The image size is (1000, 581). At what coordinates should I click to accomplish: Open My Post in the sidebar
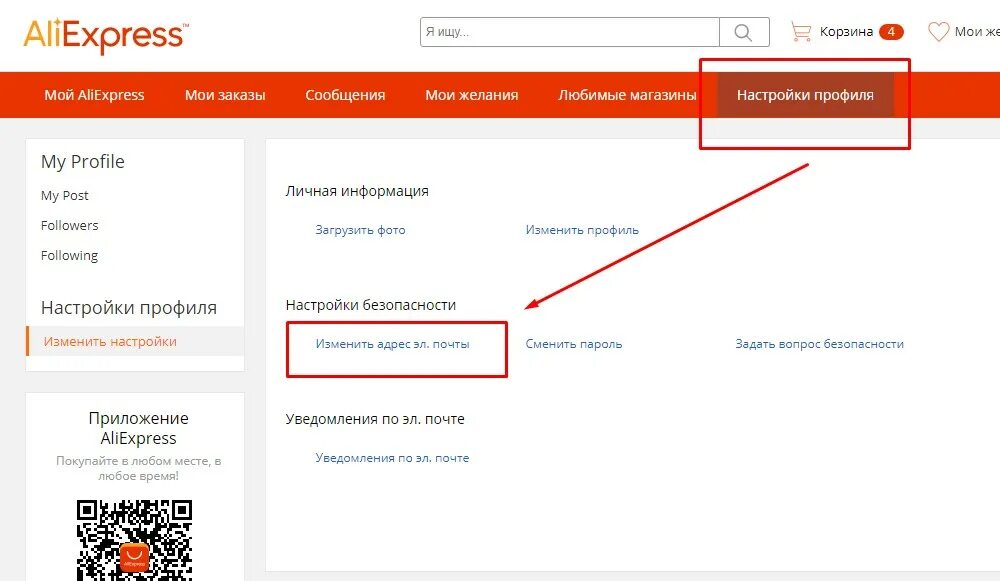(64, 196)
